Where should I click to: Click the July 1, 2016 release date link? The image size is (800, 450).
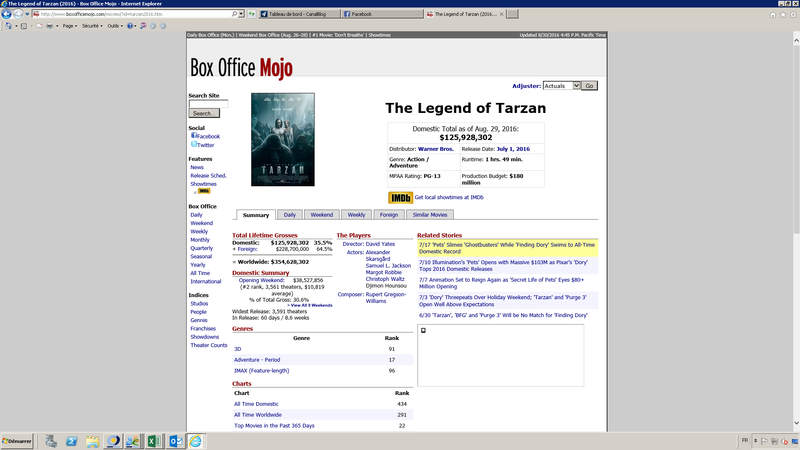tap(513, 149)
